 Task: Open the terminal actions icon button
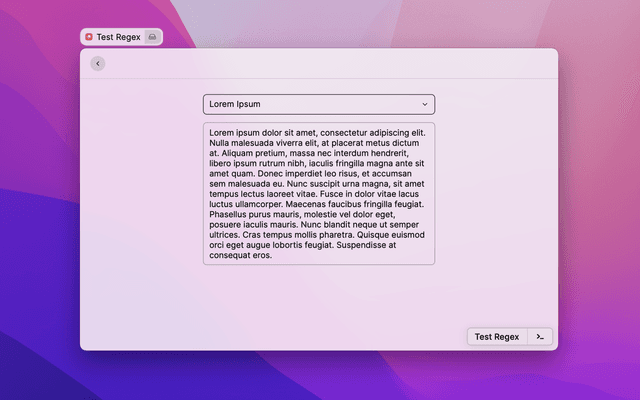click(540, 337)
